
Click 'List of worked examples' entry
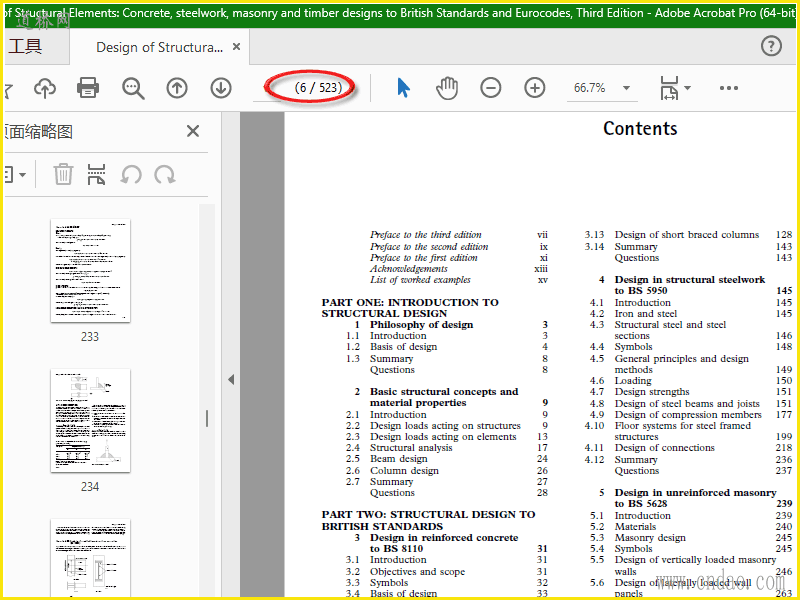point(420,280)
